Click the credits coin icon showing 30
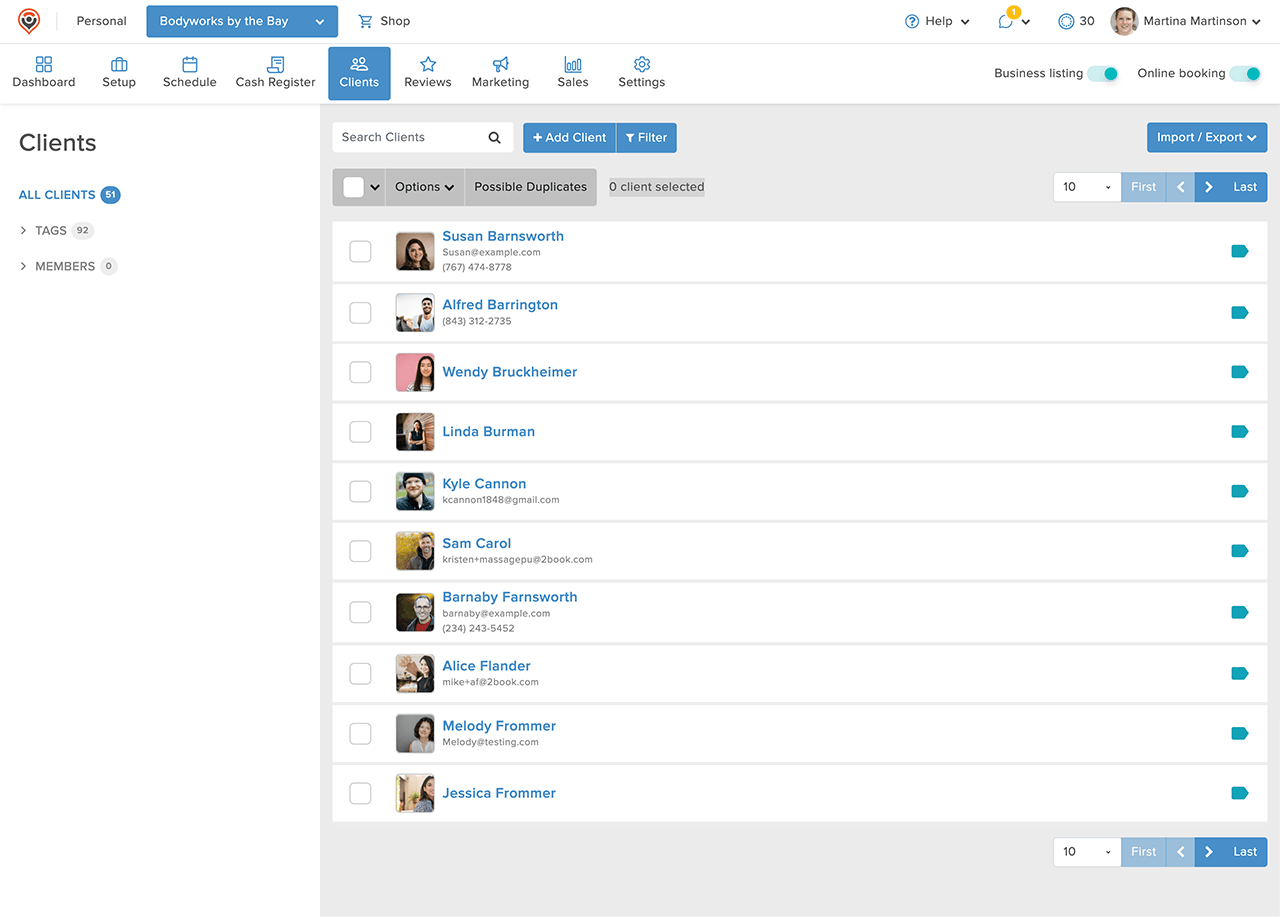1280x917 pixels. (1066, 21)
